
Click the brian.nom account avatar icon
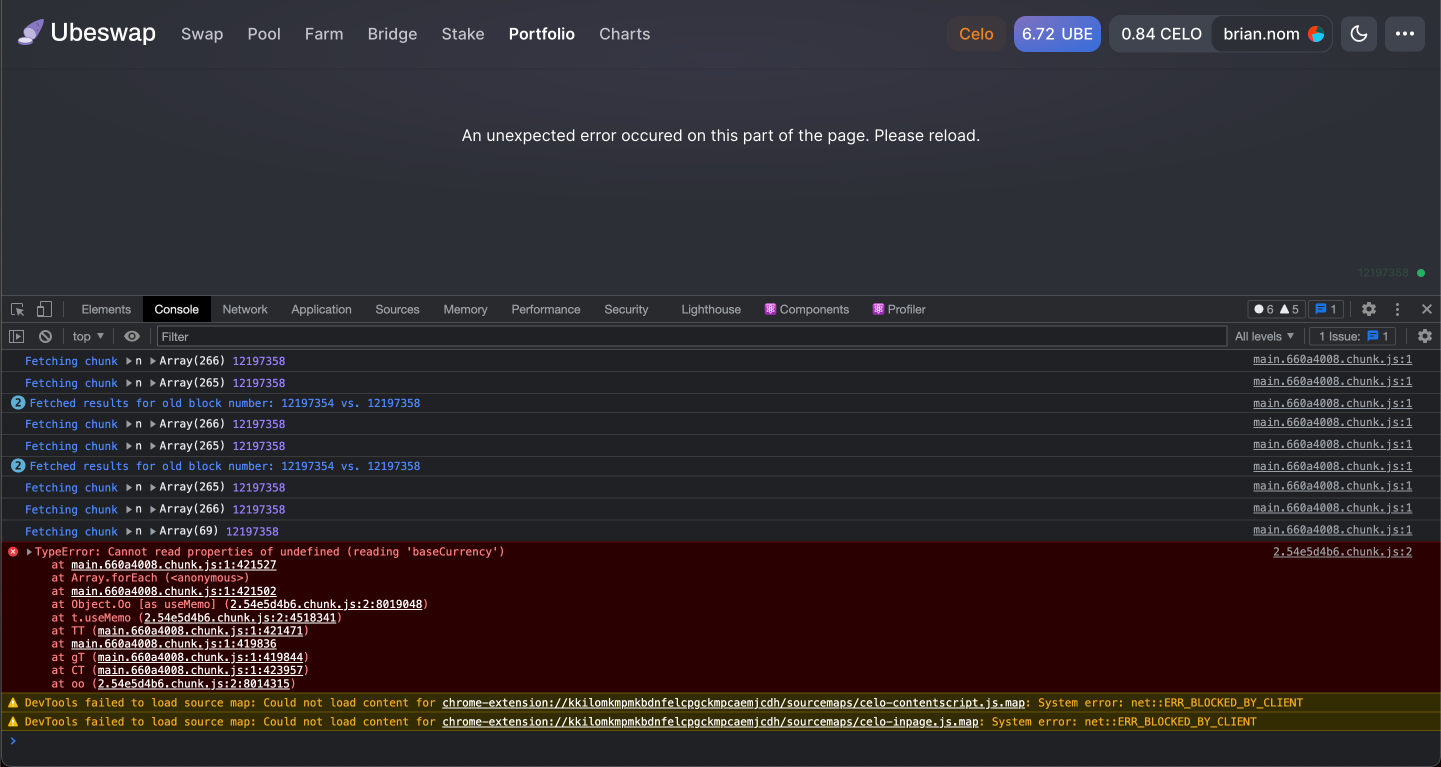tap(1316, 34)
